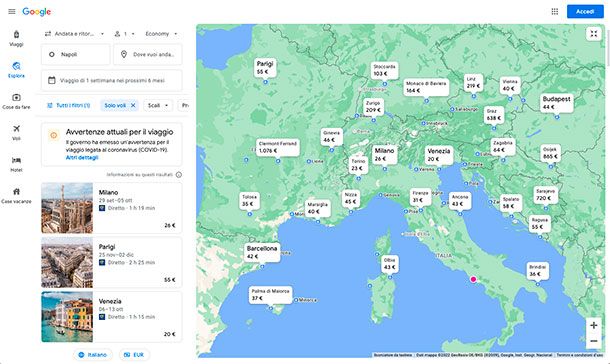The image size is (610, 364).
Task: Click the Tolosa 35 € marker
Action: coord(249,200)
